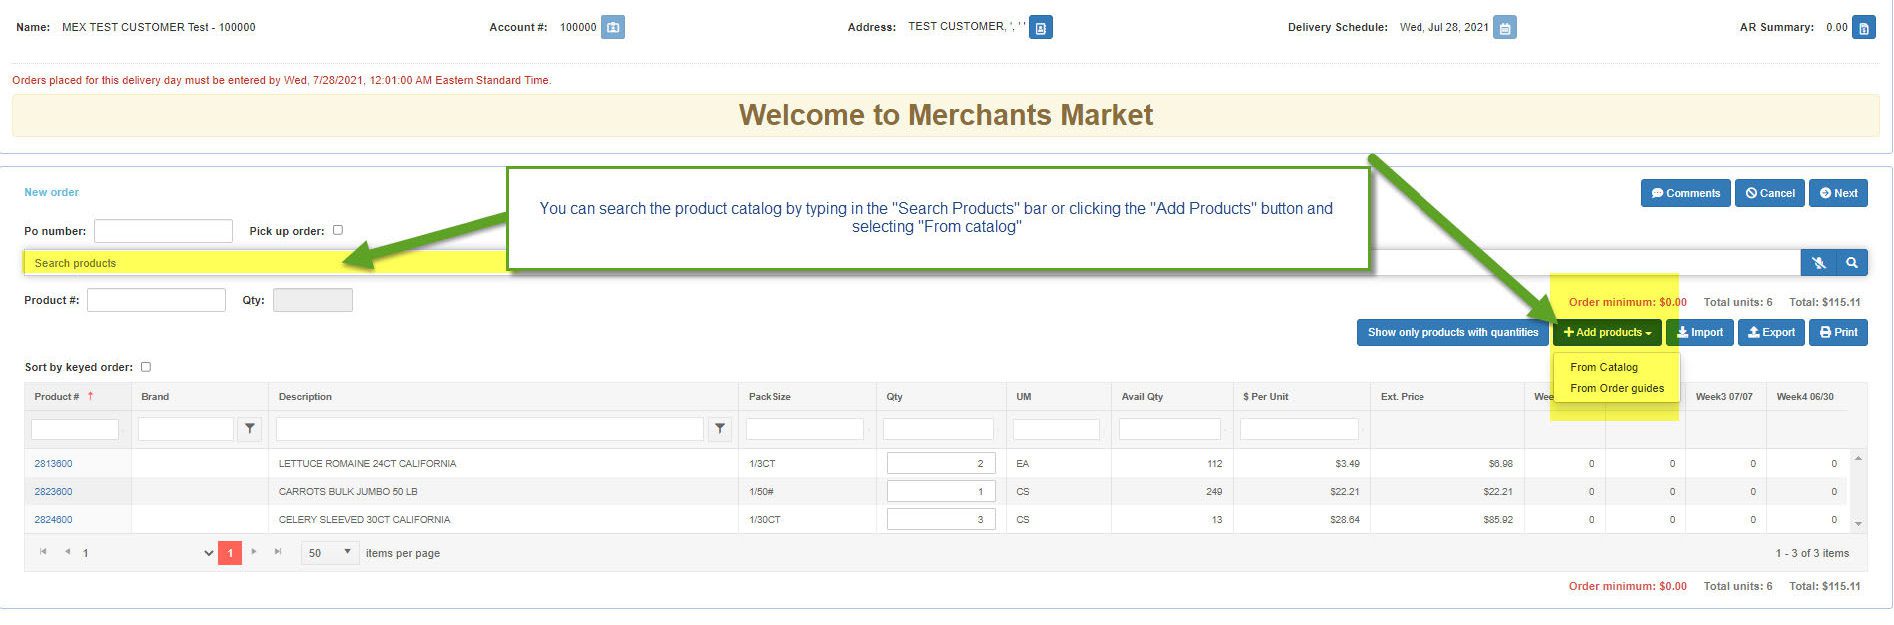Click the Po number input field
Viewport: 1894px width, 625px height.
tap(163, 231)
